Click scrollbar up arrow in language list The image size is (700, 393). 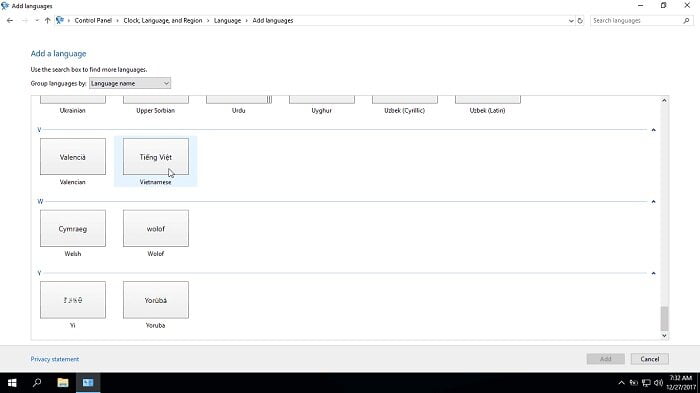pos(664,100)
